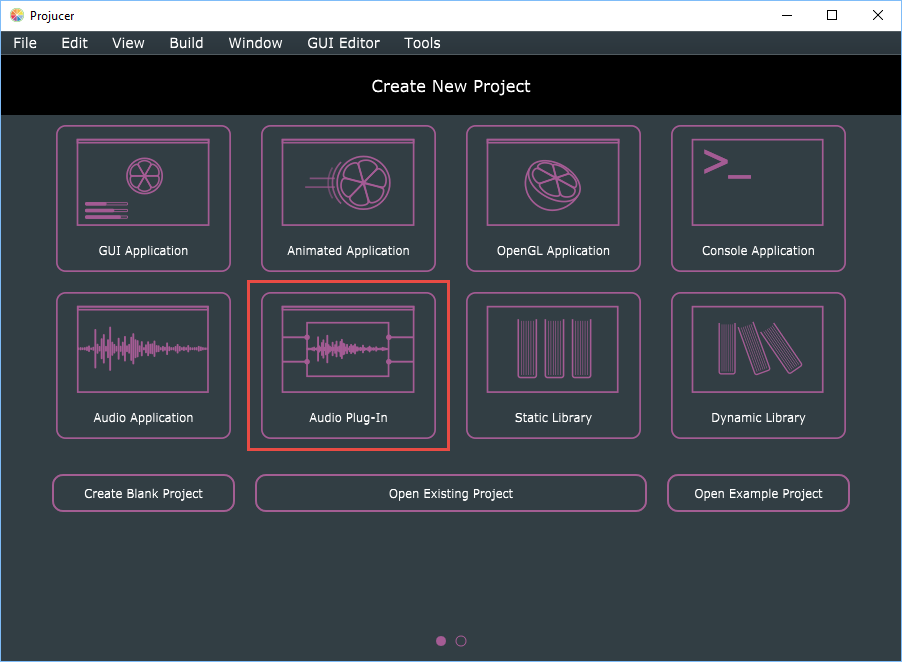Expand the View menu

pyautogui.click(x=128, y=43)
